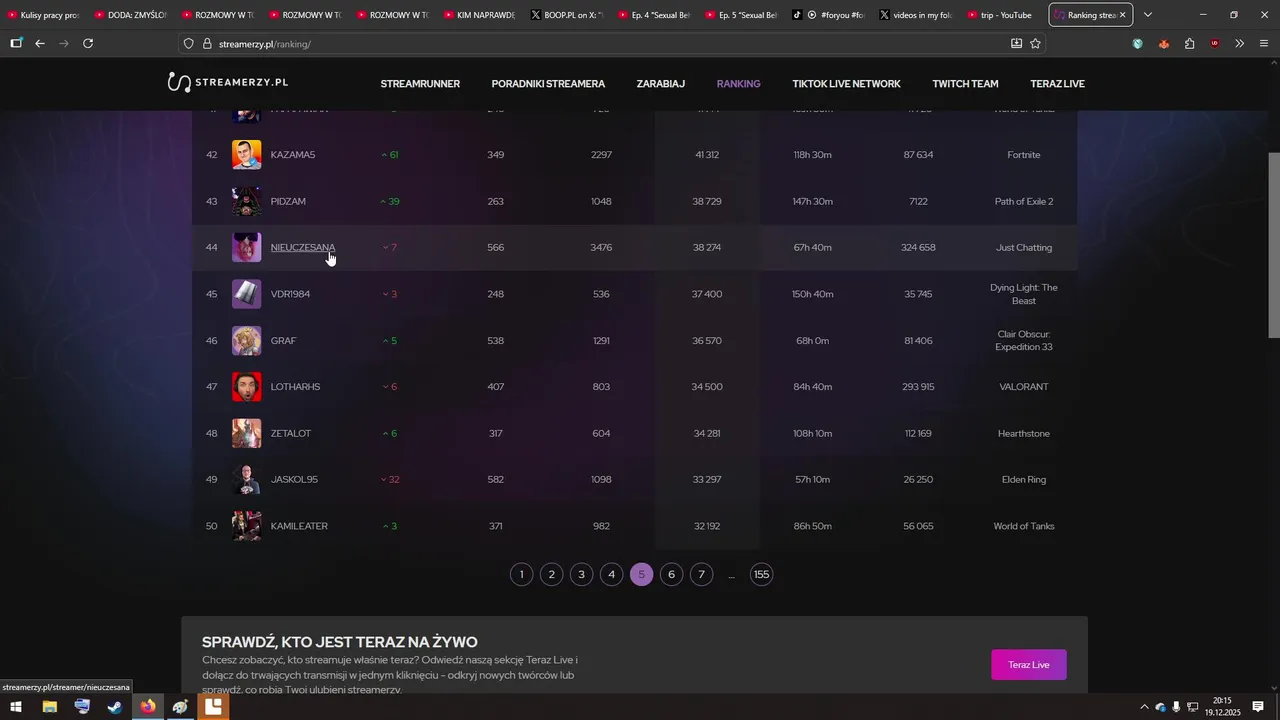This screenshot has height=720, width=1280.
Task: Open the KAMILEATER streamer link
Action: coord(299,526)
